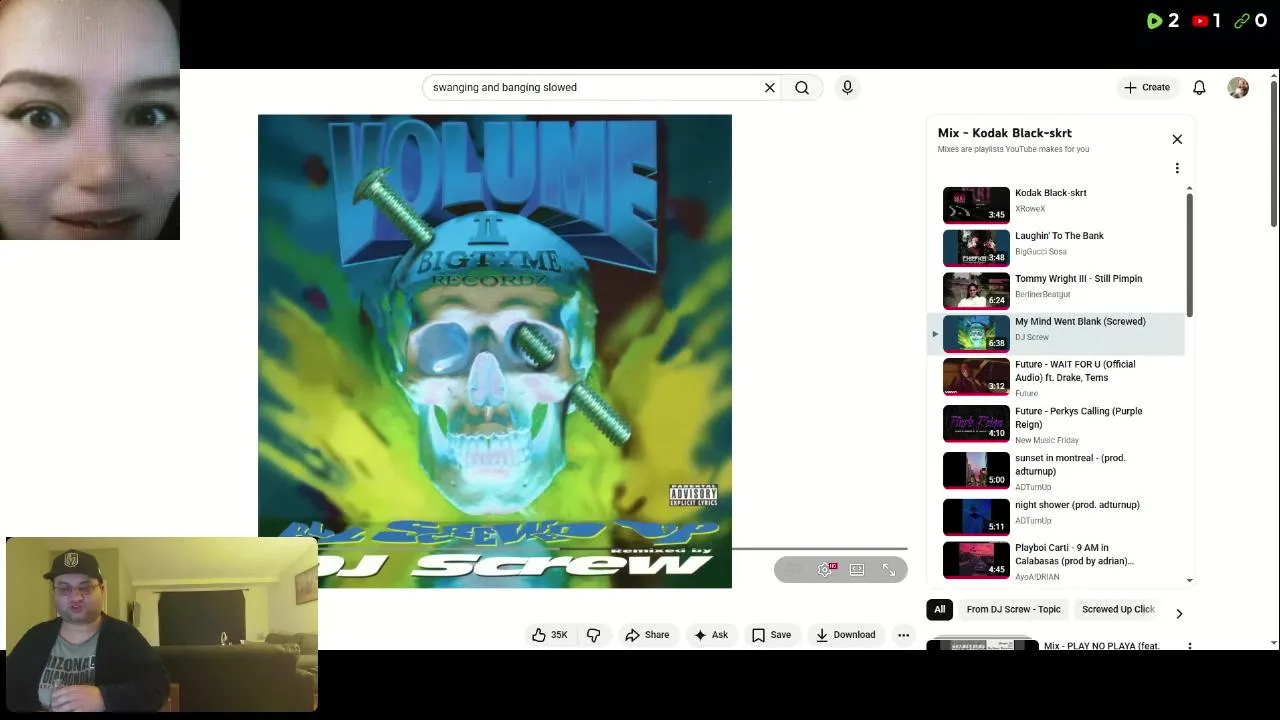Image resolution: width=1280 pixels, height=720 pixels.
Task: Open Playboi Carti - 9 AM in Calabasas
Action: coord(1056,560)
